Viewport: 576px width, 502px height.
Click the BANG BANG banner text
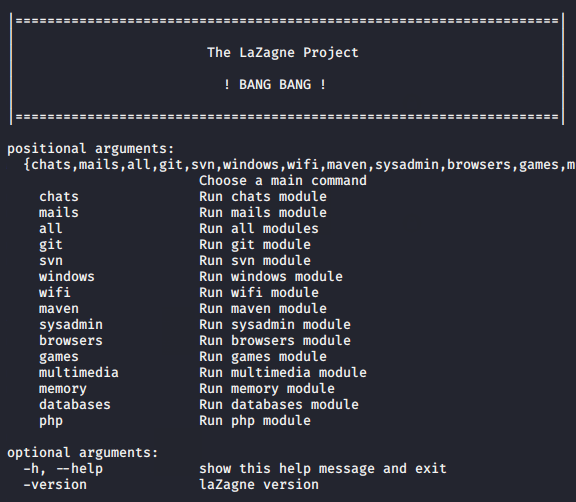tap(275, 84)
